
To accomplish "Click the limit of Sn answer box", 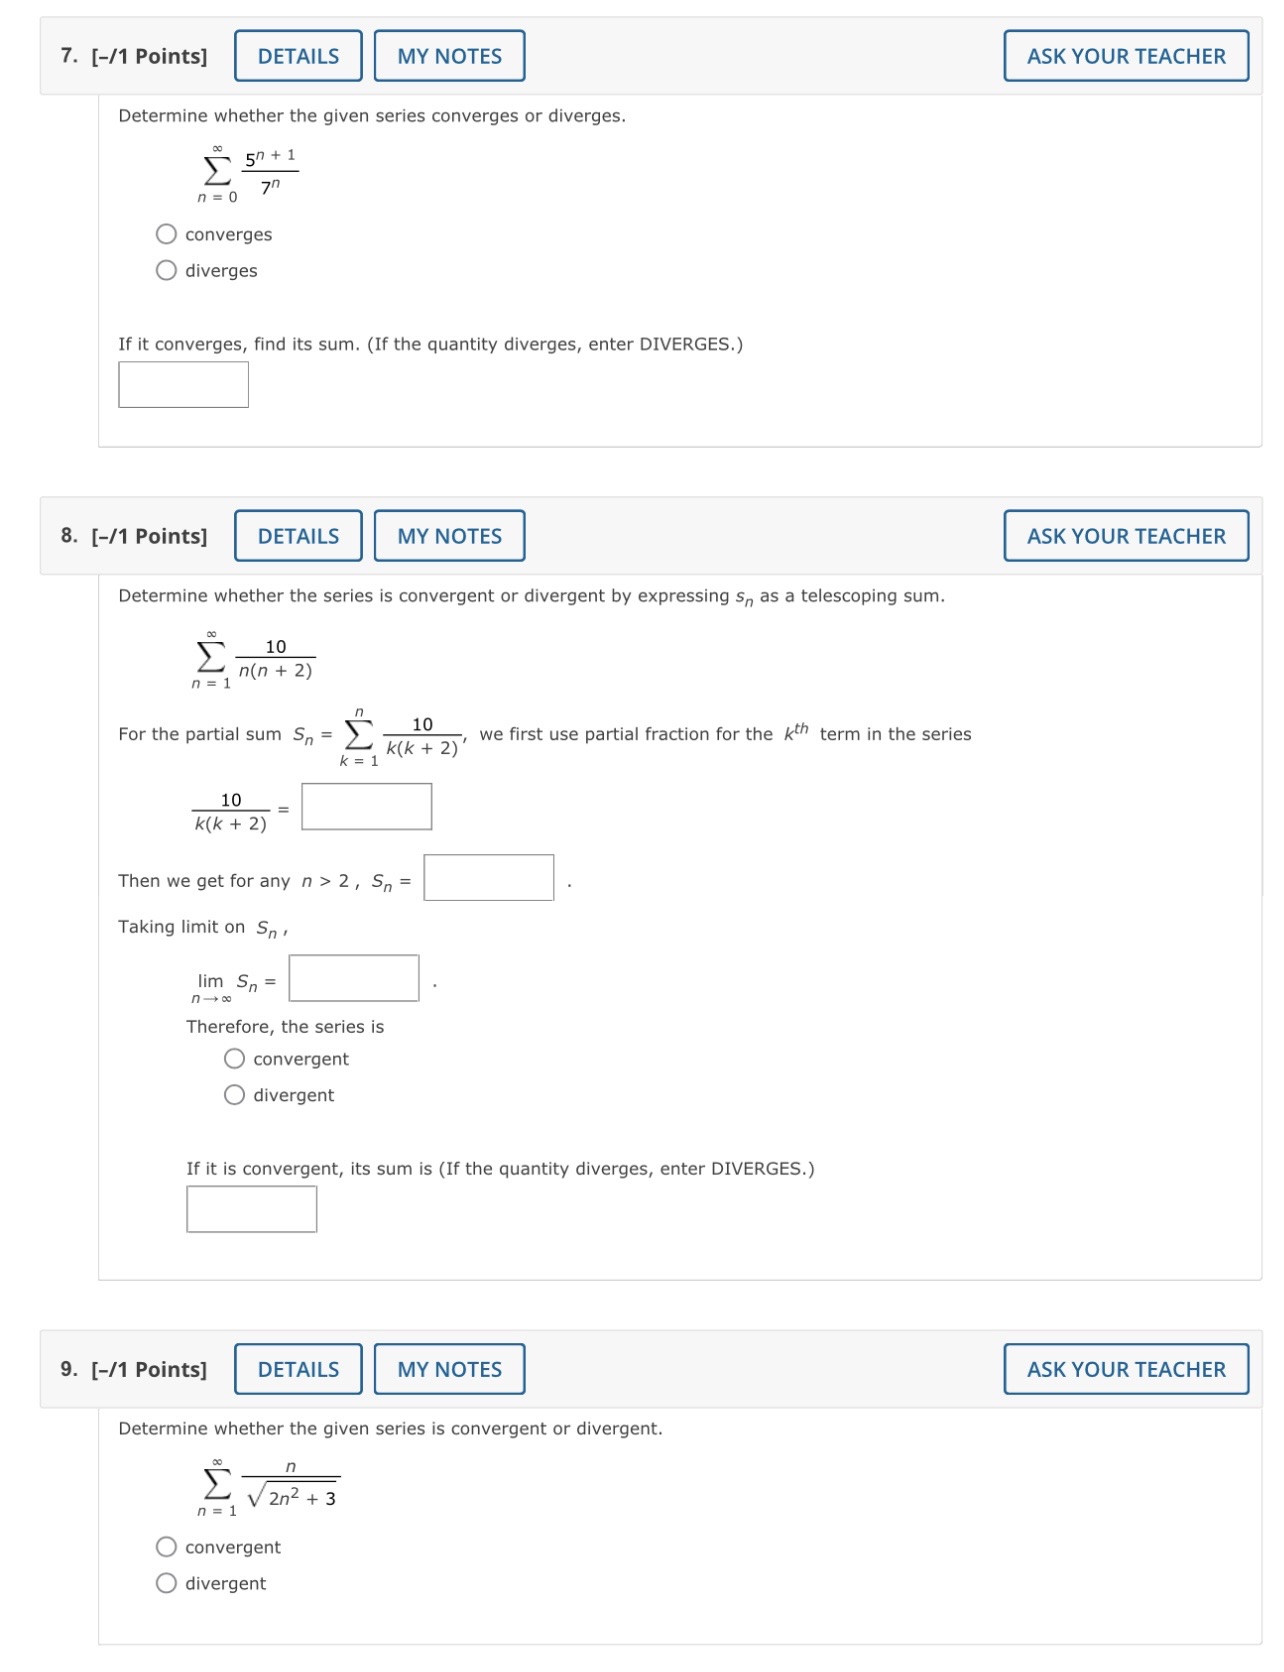I will coord(354,978).
